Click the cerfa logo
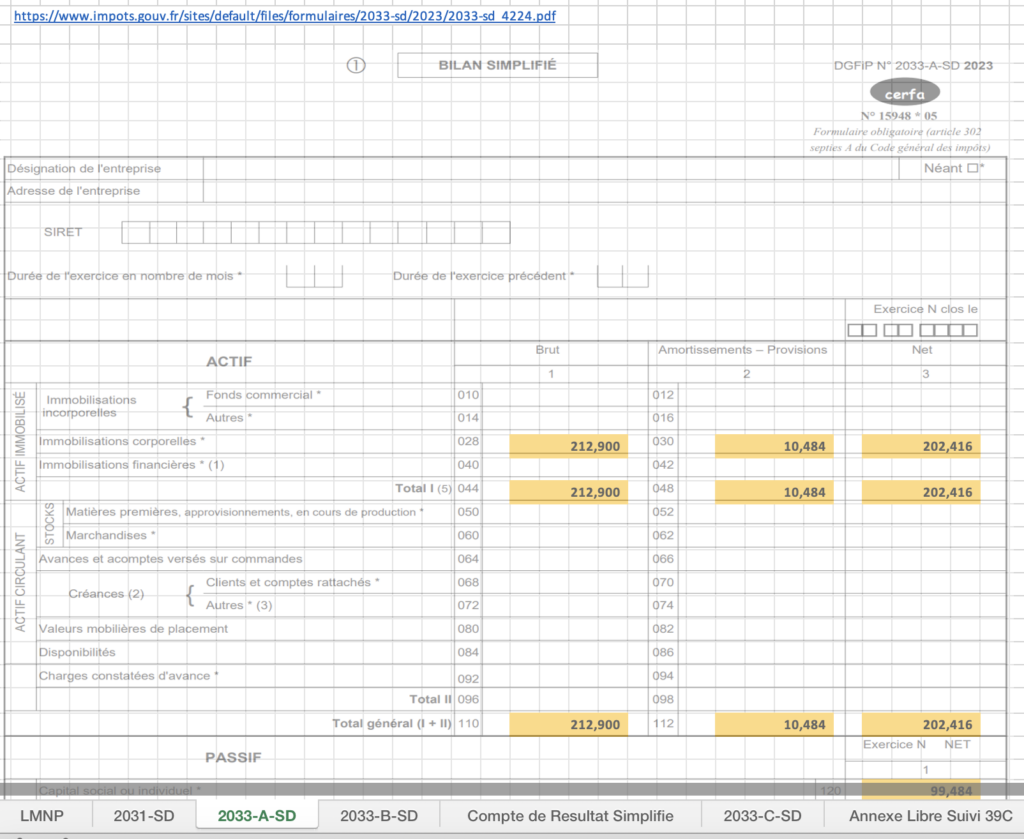Screen dimensions: 1024x839 (x=903, y=93)
